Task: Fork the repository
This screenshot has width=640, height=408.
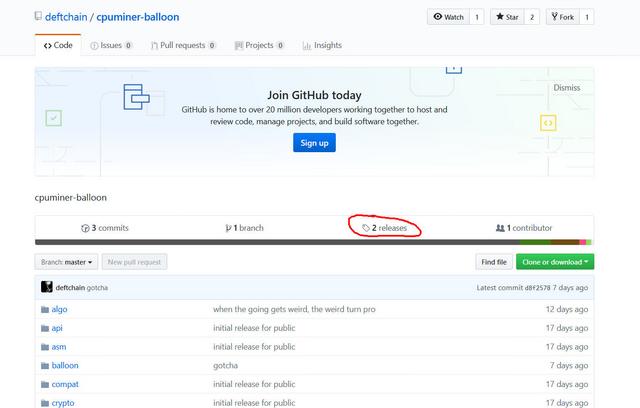Action: [x=562, y=17]
